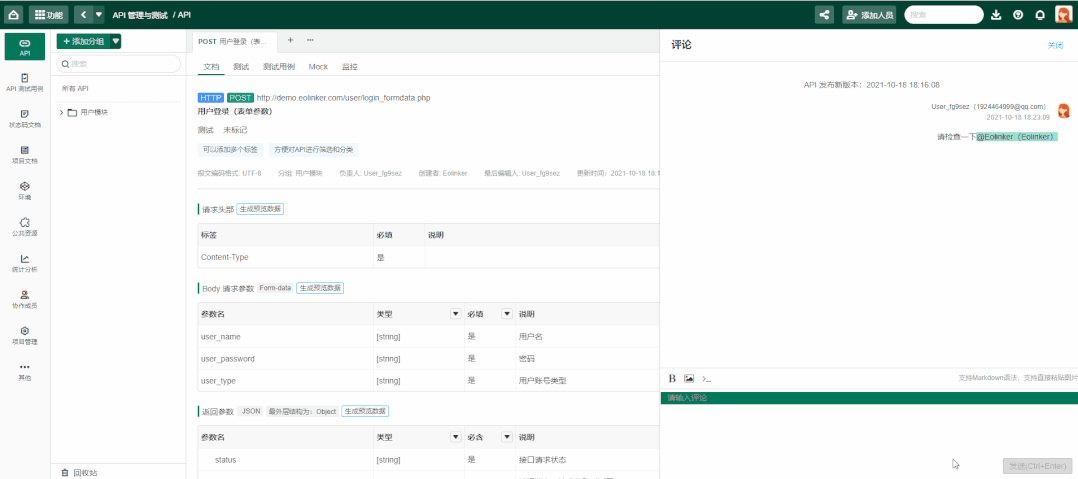Click the share icon in the header

point(824,14)
